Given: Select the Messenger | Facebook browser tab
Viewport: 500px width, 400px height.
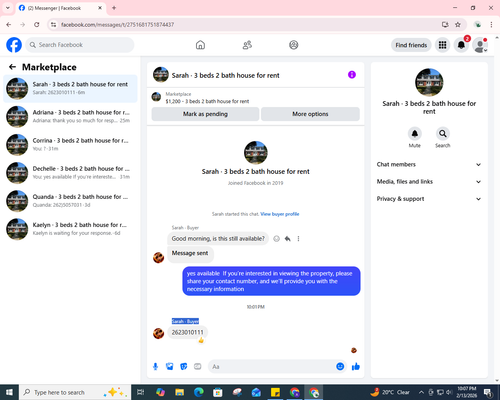Looking at the screenshot, I should 60,8.
